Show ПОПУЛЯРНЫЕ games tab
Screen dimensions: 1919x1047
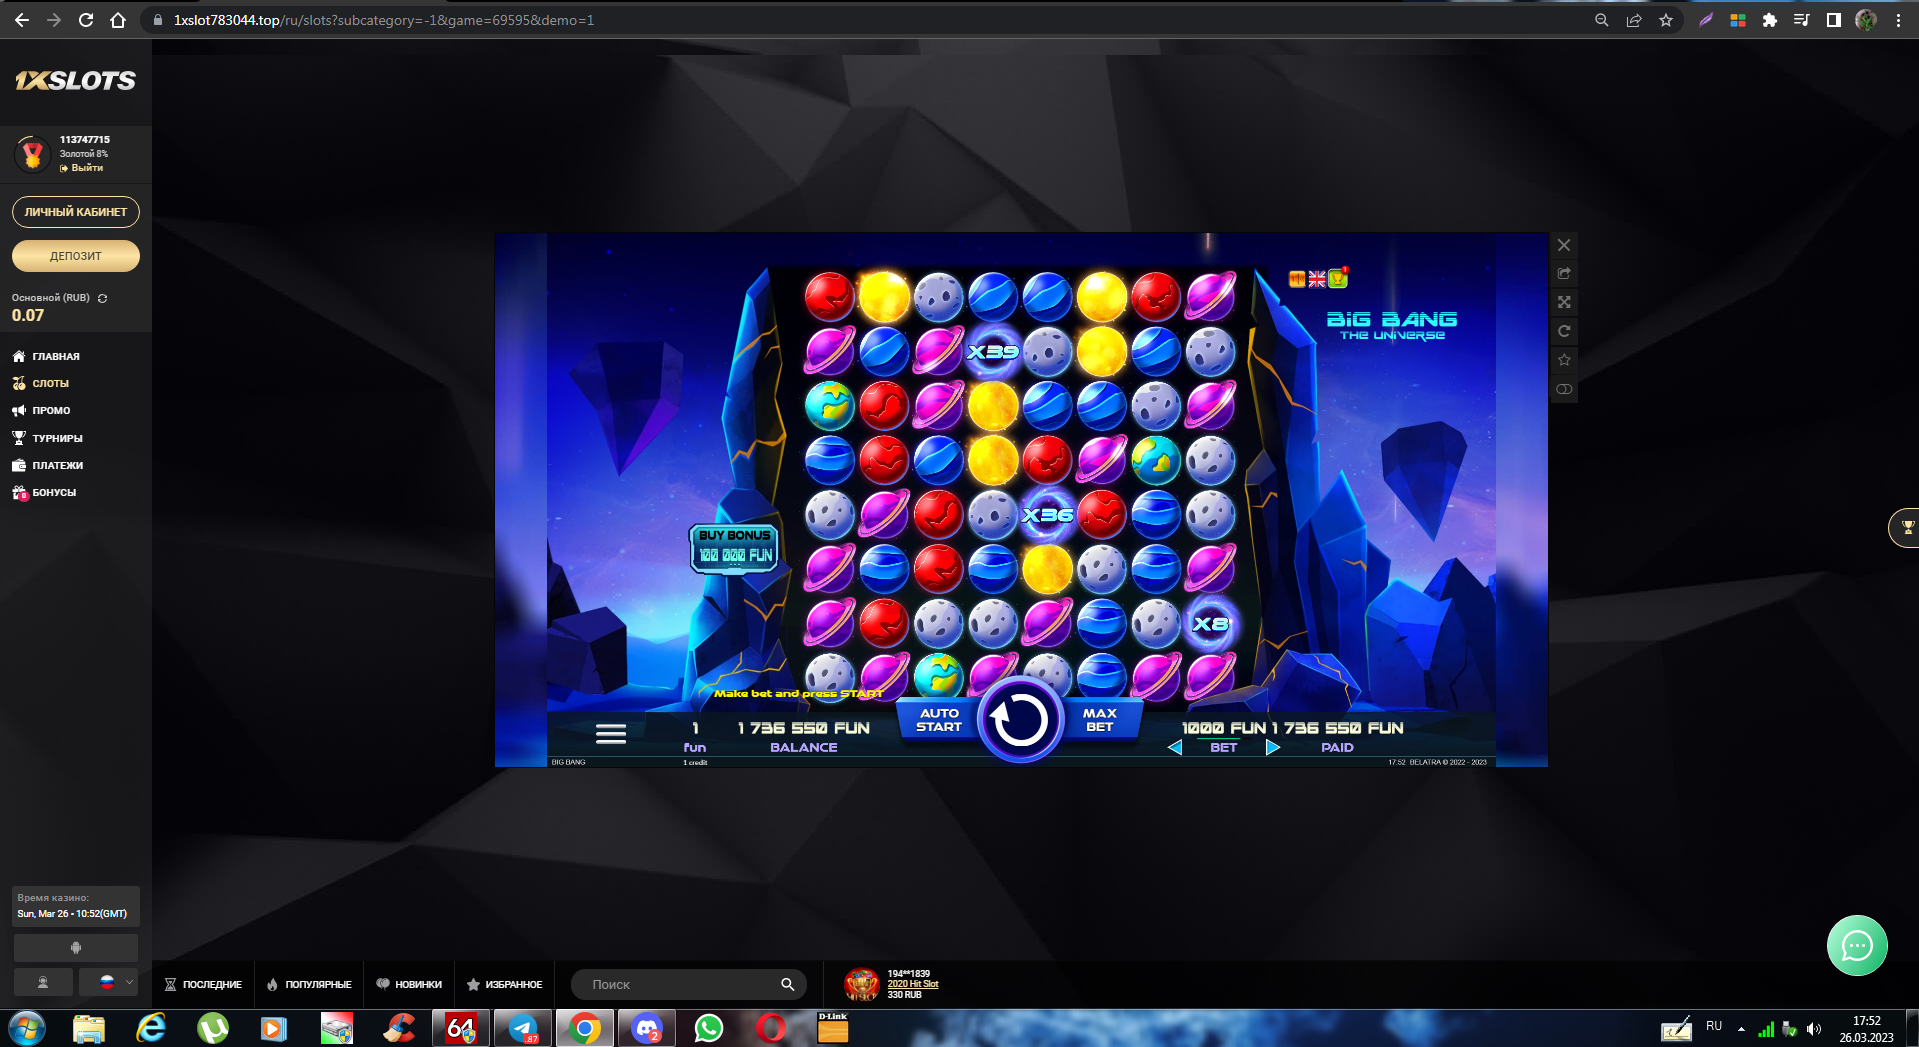pyautogui.click(x=309, y=984)
